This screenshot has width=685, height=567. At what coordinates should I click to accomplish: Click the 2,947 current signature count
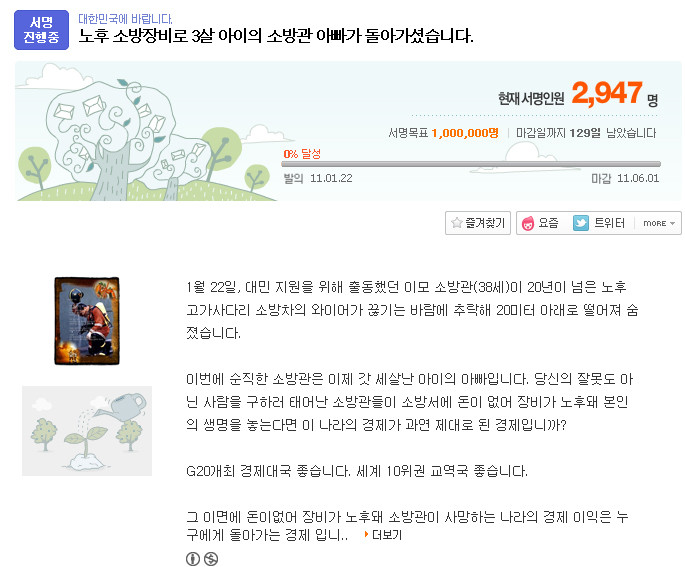pos(607,93)
